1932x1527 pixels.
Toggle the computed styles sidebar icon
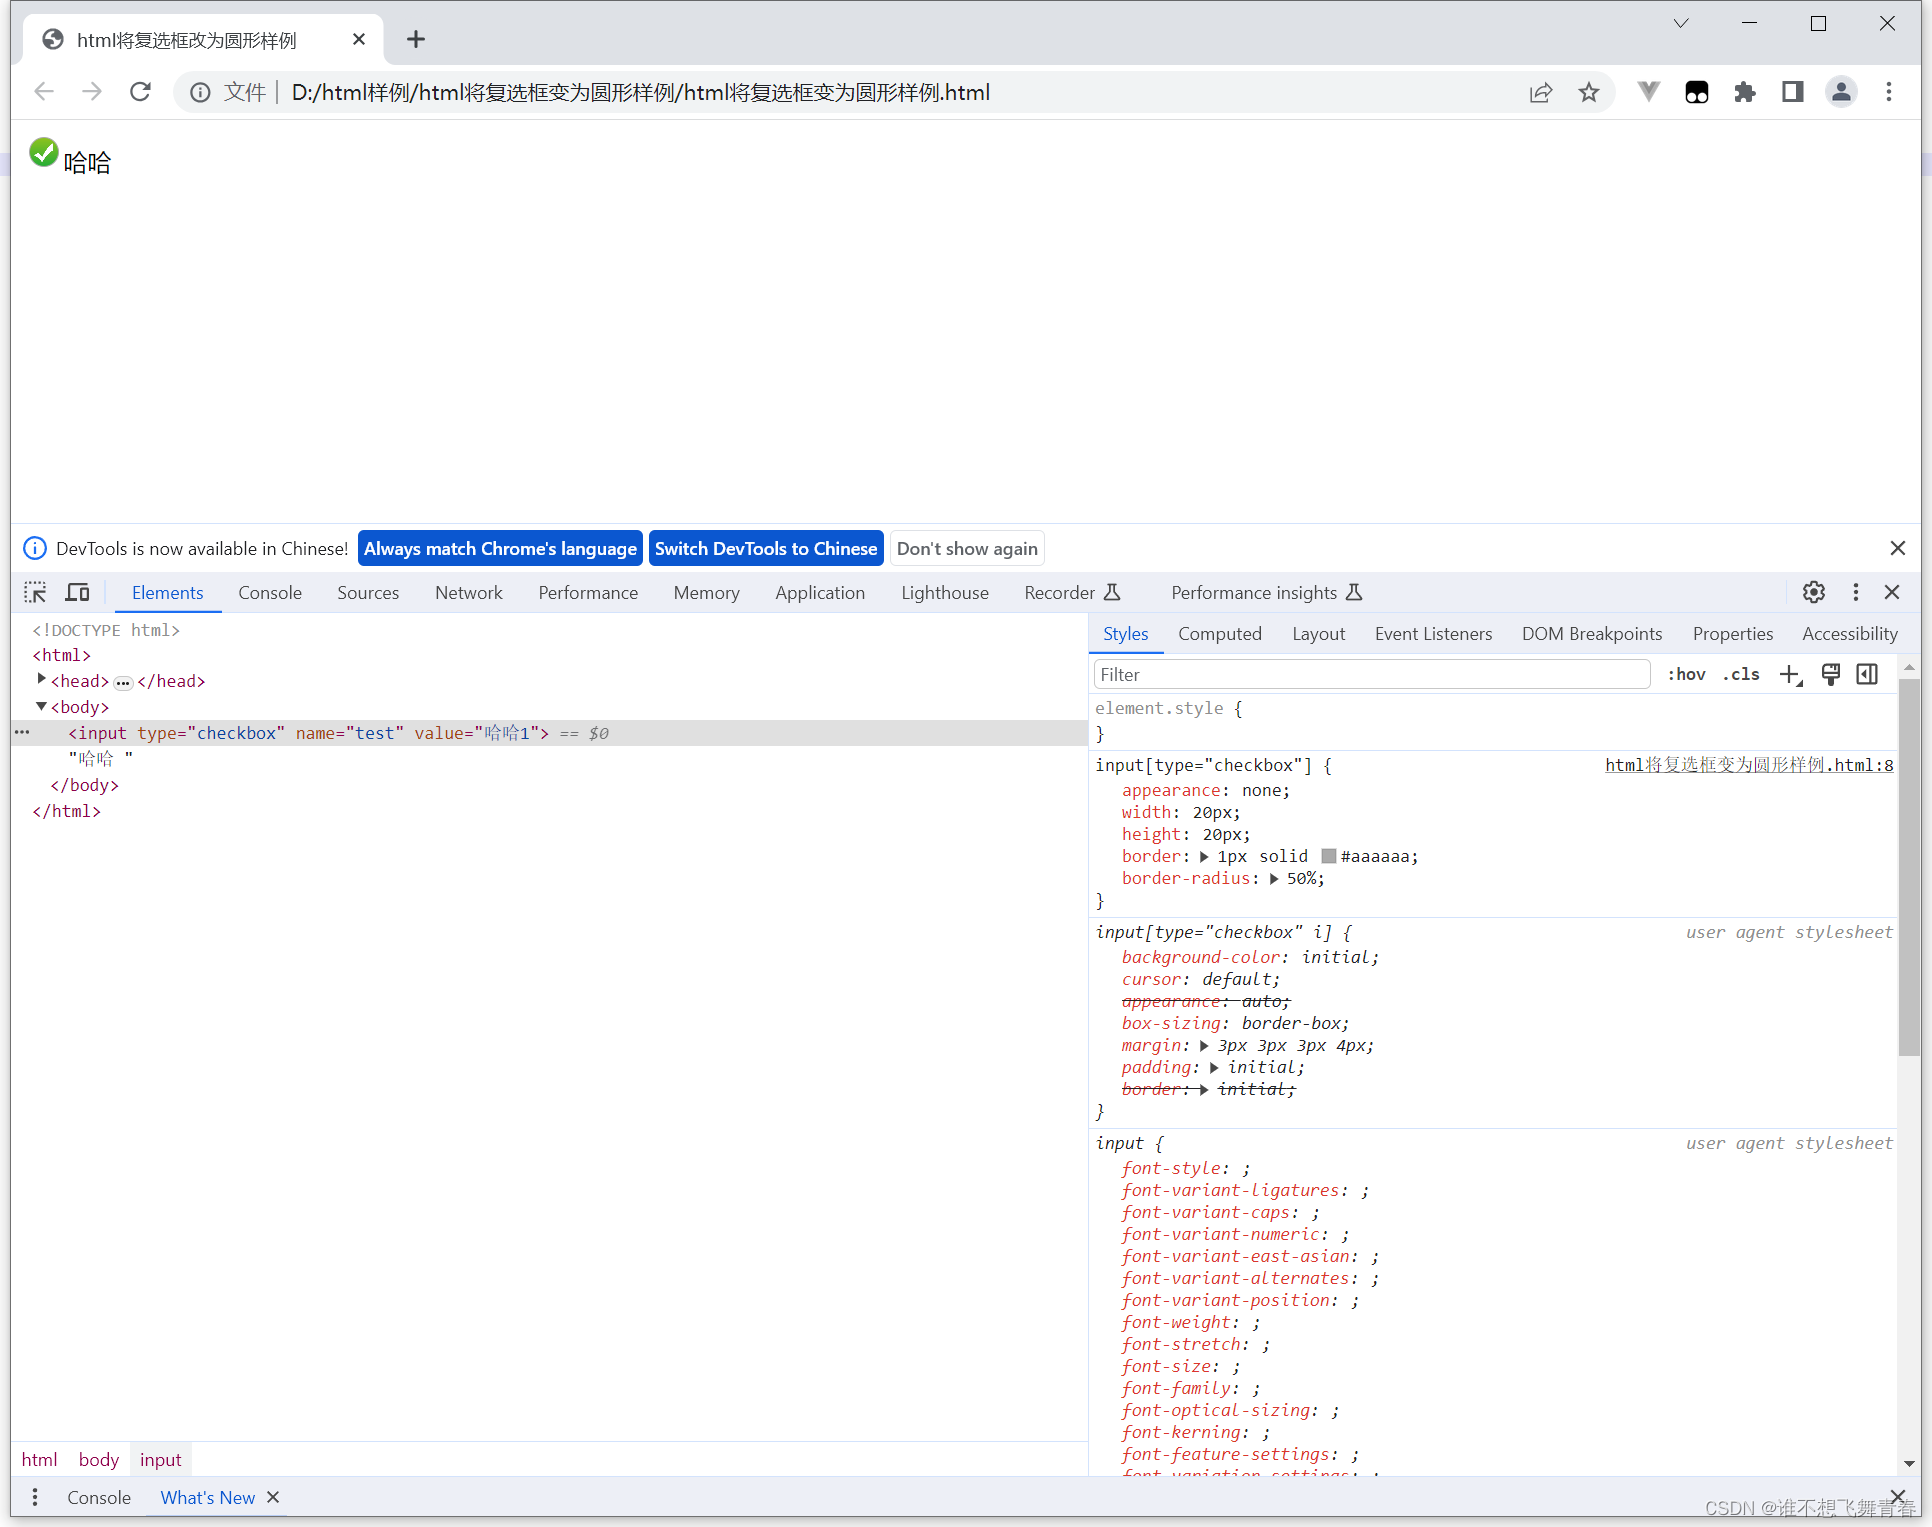(x=1867, y=674)
